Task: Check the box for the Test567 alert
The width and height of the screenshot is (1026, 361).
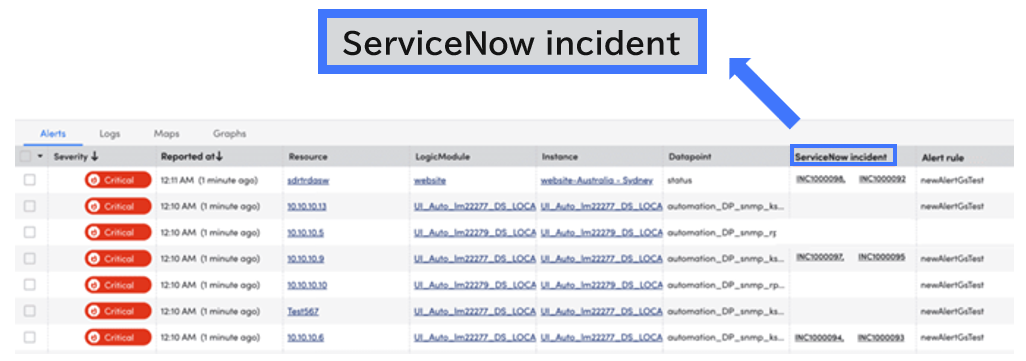Action: pyautogui.click(x=29, y=311)
